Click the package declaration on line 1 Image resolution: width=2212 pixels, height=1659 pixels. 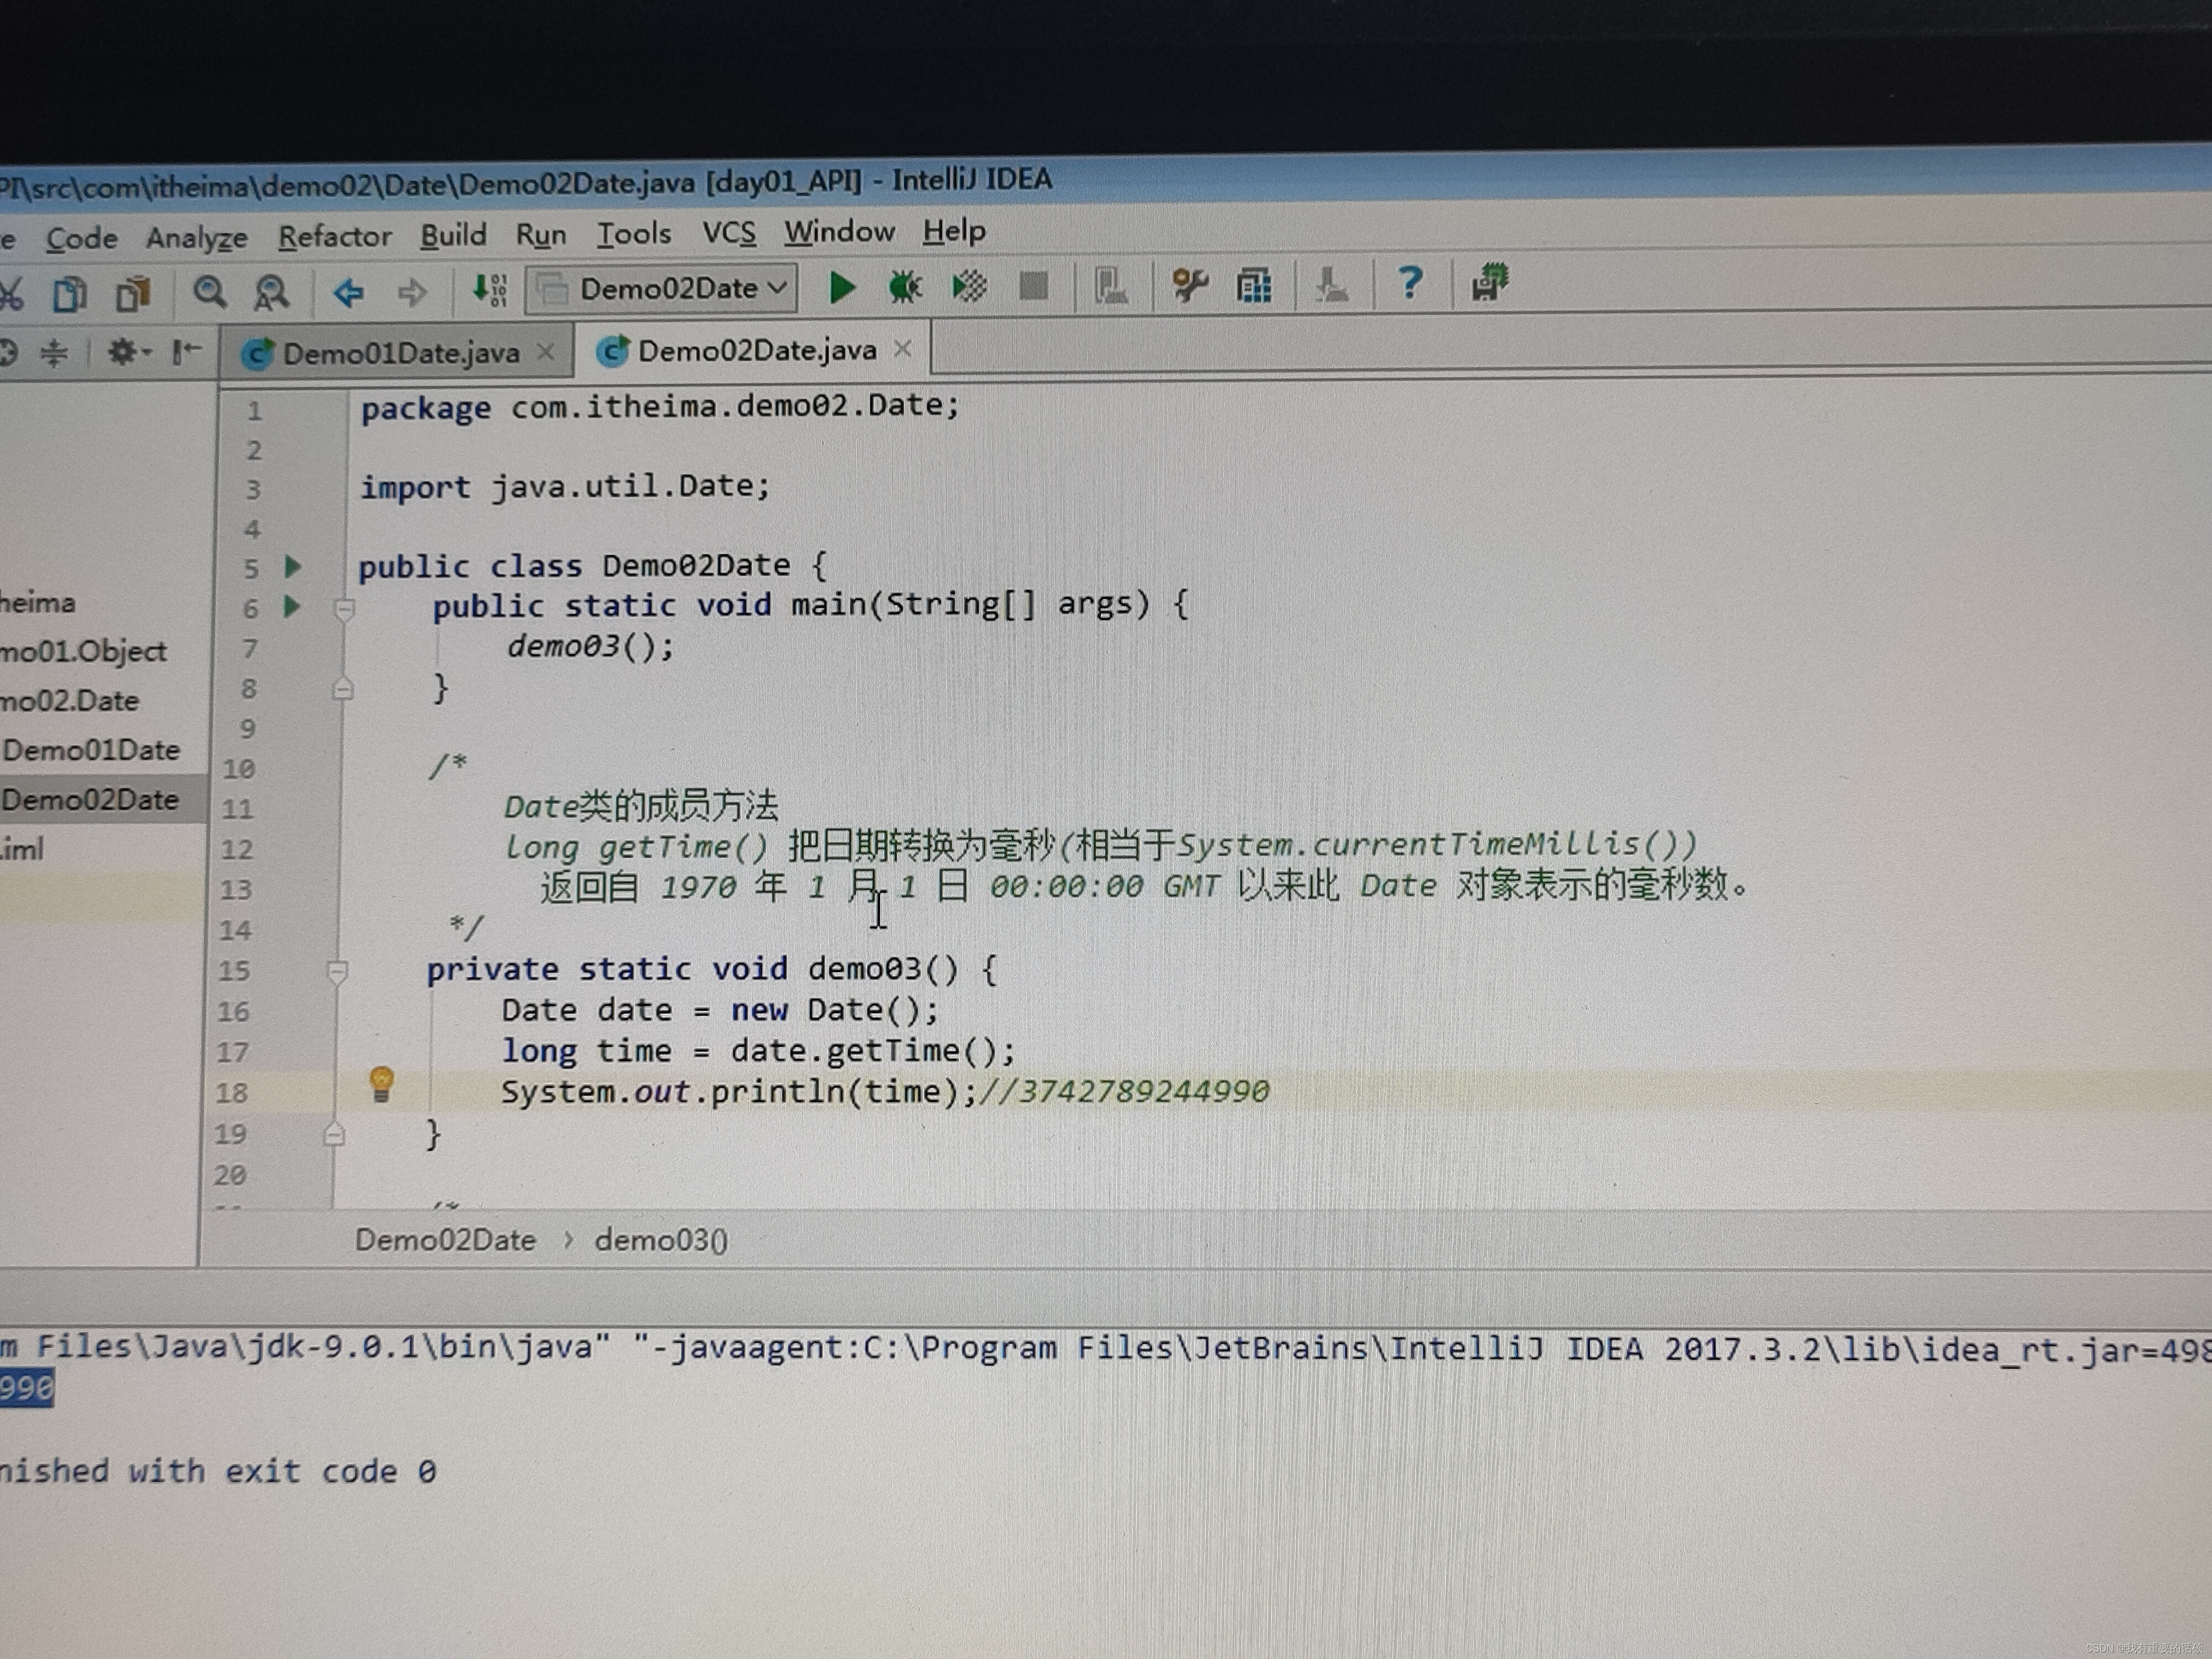coord(660,406)
